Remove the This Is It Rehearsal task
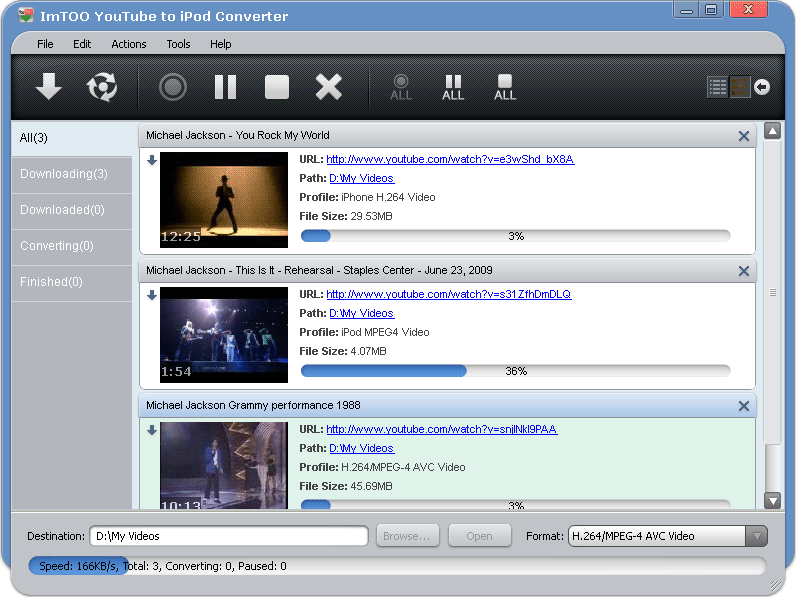The image size is (796, 597). point(744,271)
